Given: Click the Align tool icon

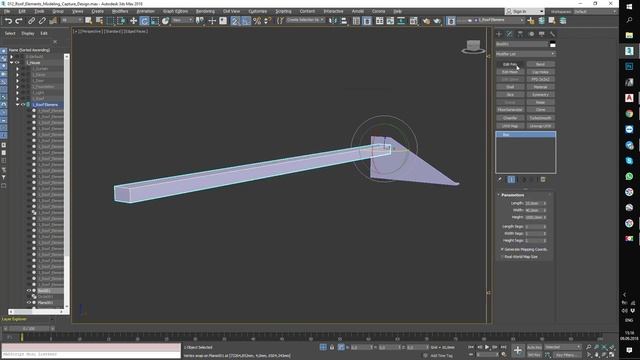Looking at the screenshot, I should (344, 20).
